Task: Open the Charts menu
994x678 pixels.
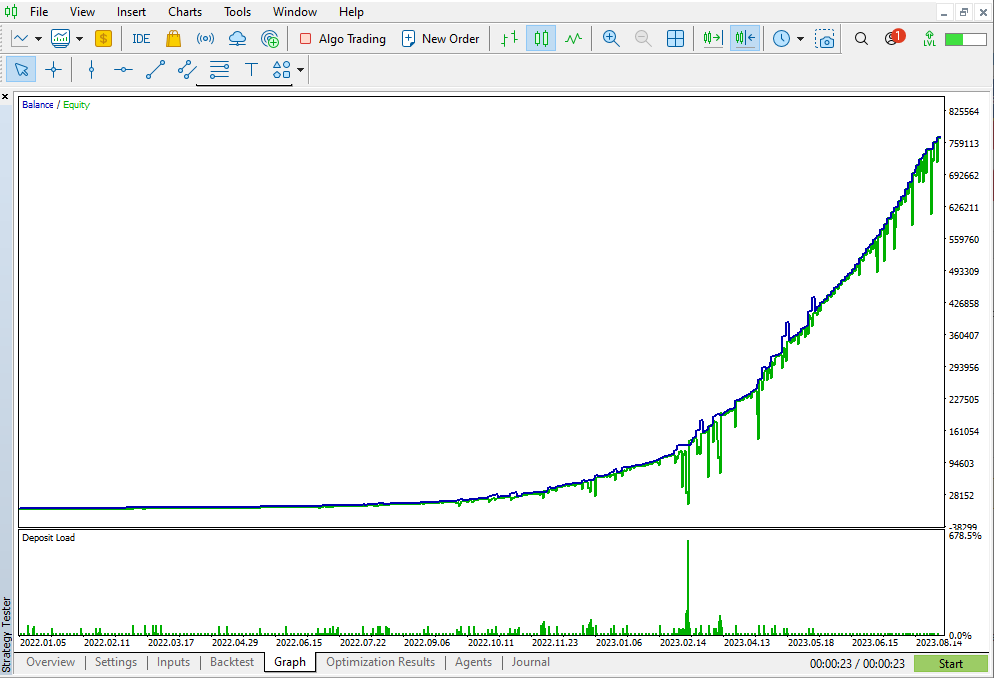Action: [185, 12]
